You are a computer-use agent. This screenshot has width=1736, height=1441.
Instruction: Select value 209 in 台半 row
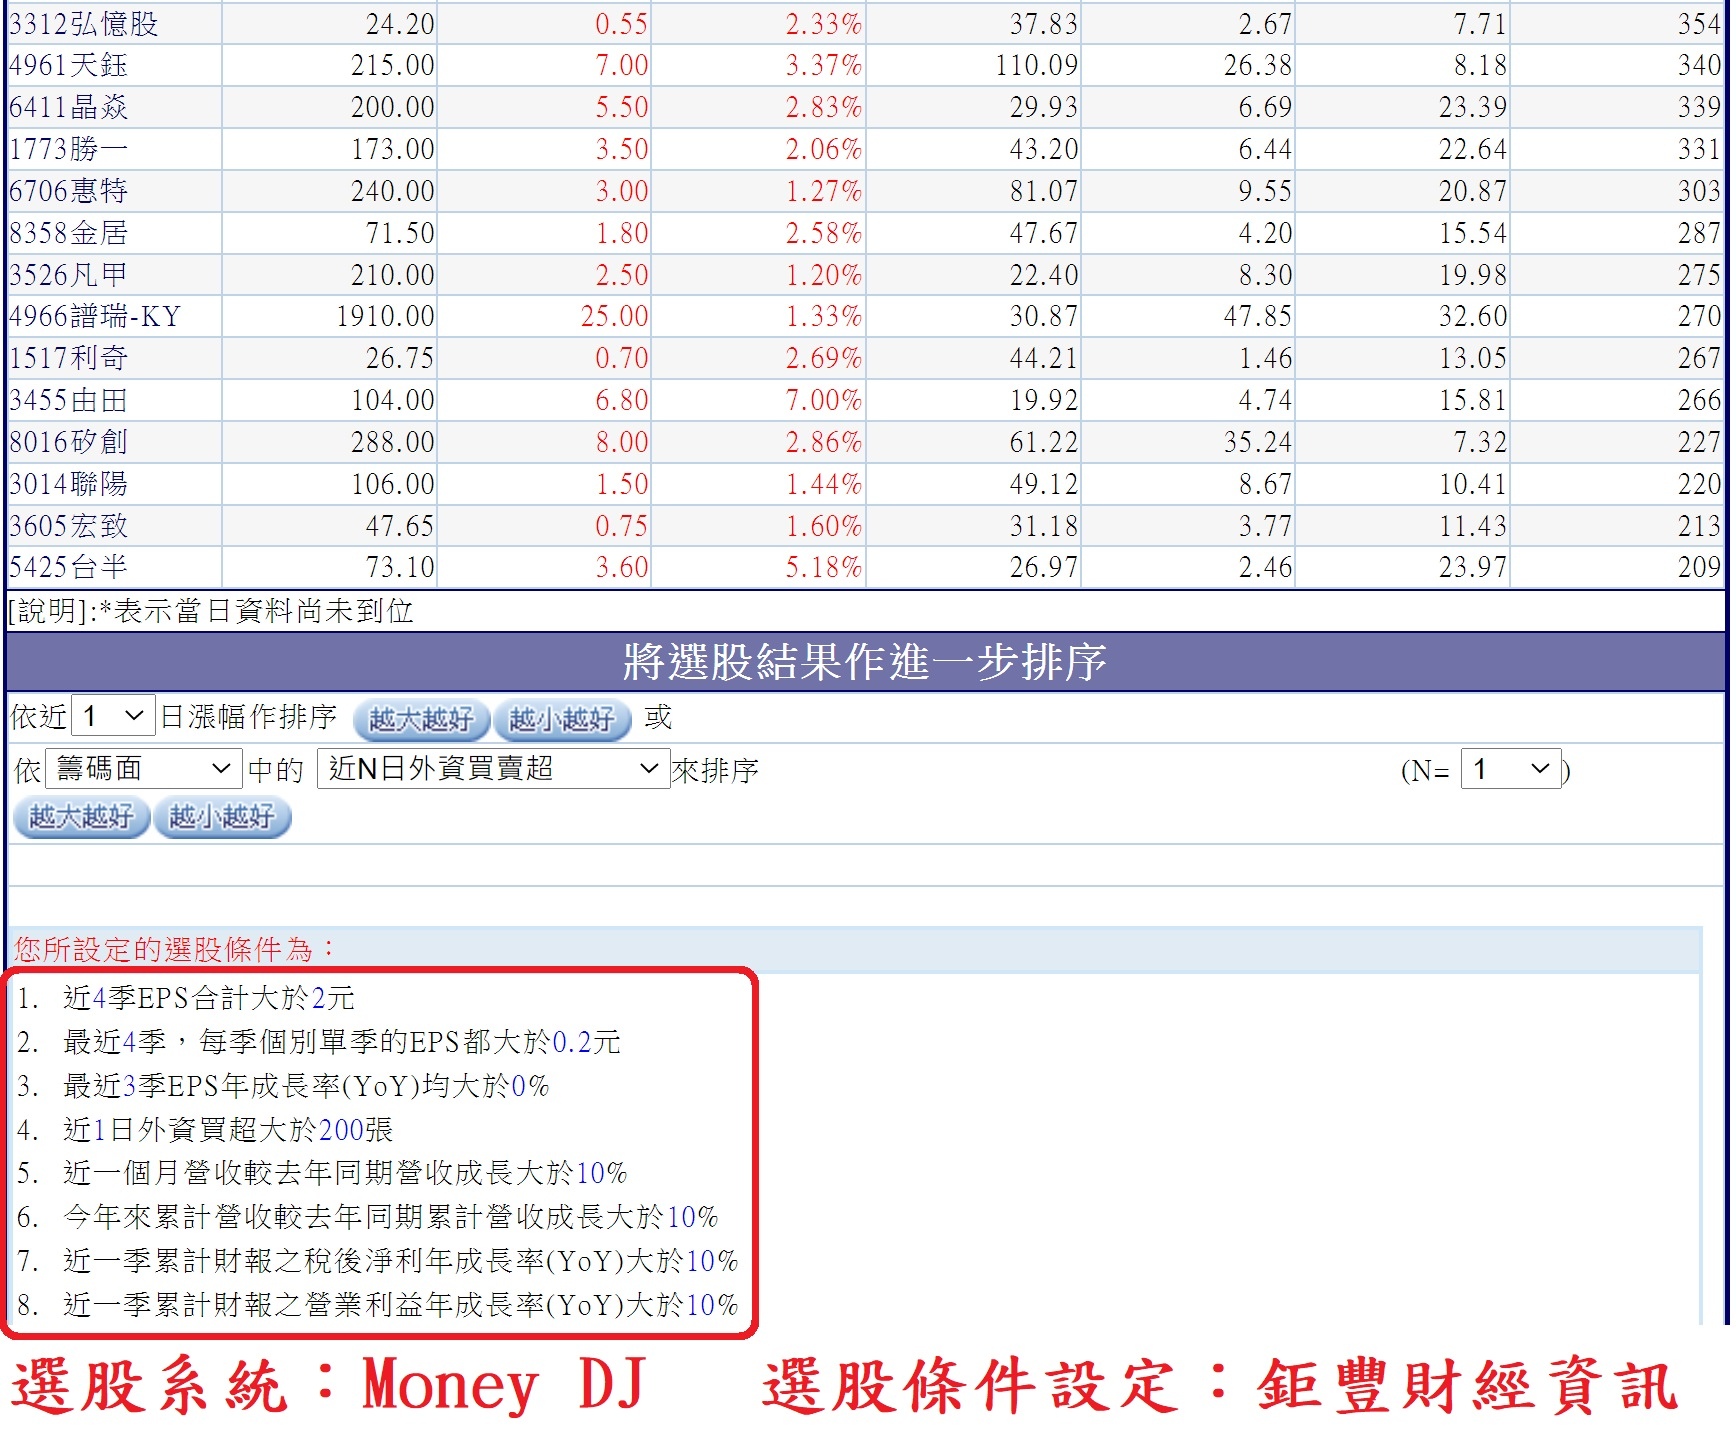click(1699, 568)
